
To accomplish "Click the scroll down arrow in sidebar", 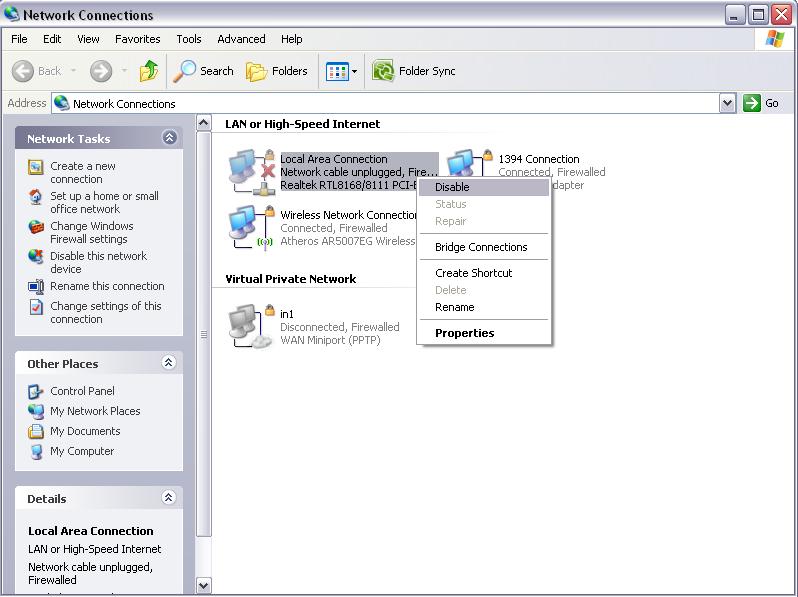I will coord(204,585).
